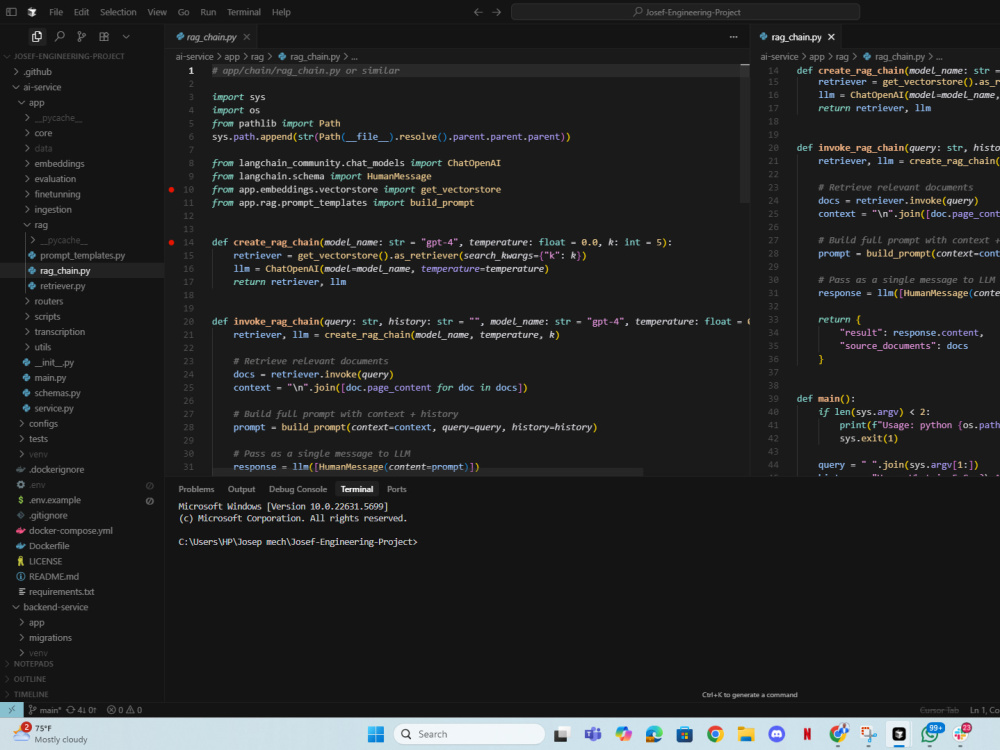The image size is (1000, 750).
Task: Click the remote window status bar icon
Action: click(11, 710)
